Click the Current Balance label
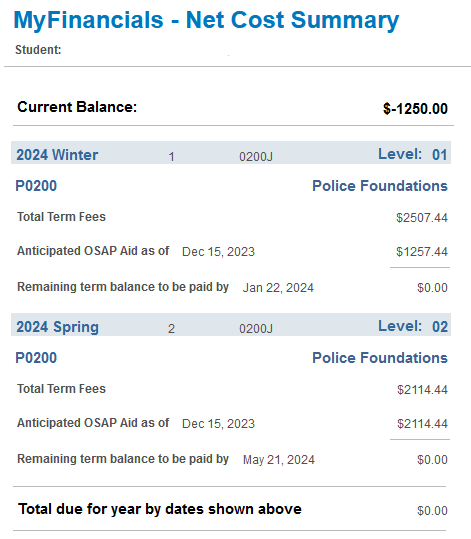 click(x=77, y=107)
